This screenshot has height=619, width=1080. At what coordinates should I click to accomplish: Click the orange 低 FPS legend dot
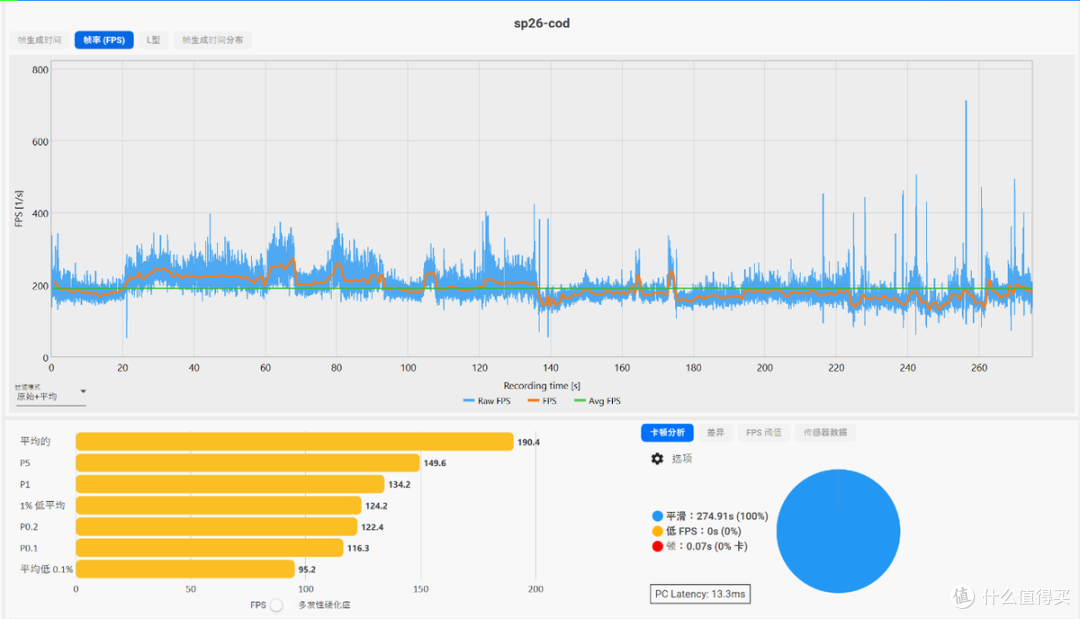[x=657, y=531]
